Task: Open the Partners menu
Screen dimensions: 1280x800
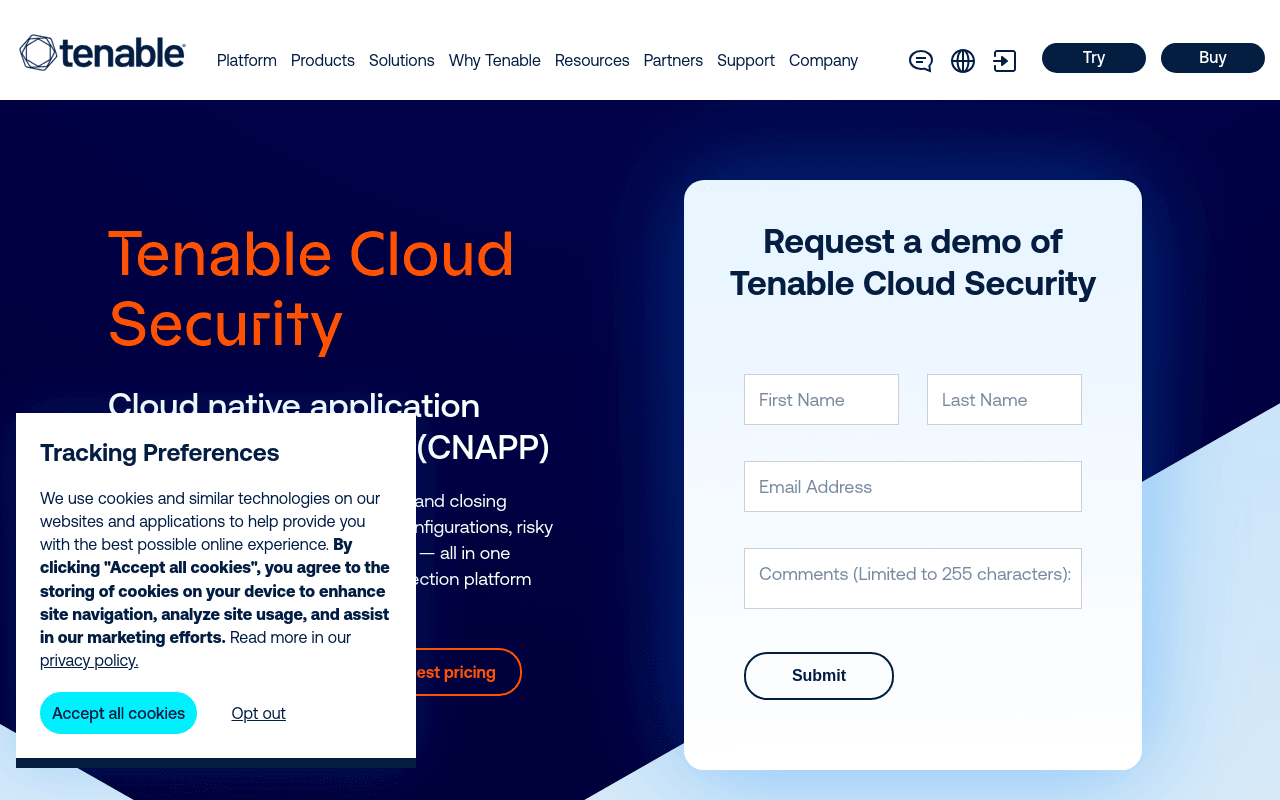Action: click(673, 60)
